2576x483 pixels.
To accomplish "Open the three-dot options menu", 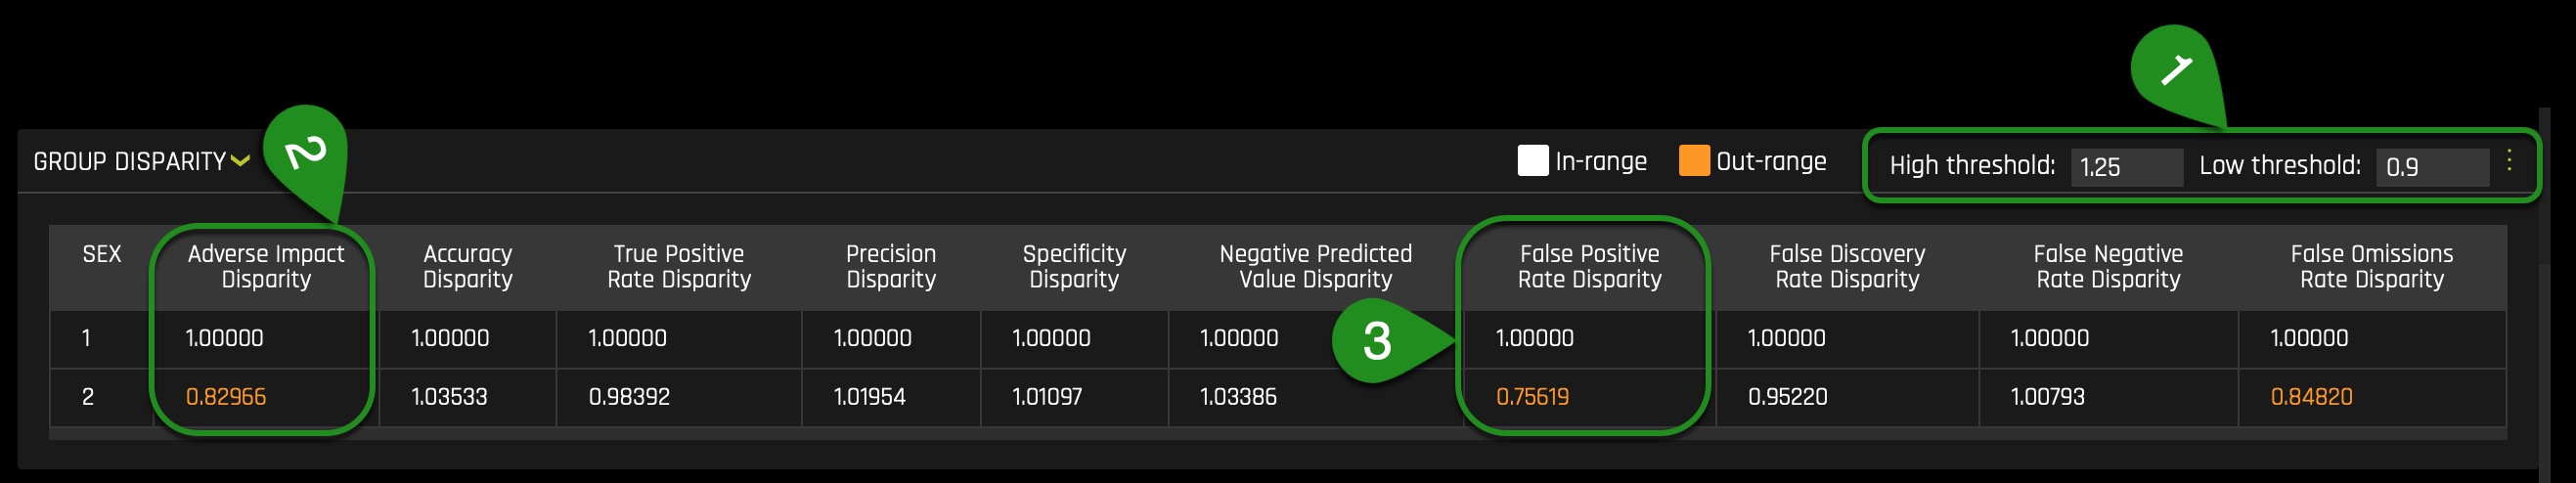I will (x=2508, y=161).
